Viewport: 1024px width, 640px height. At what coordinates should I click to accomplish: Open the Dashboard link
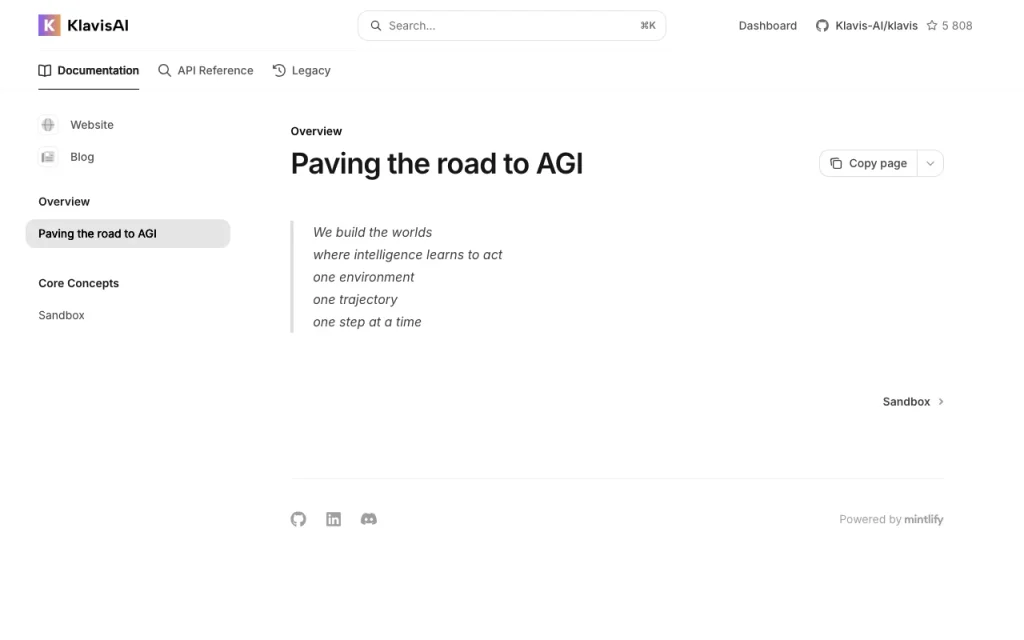coord(767,25)
